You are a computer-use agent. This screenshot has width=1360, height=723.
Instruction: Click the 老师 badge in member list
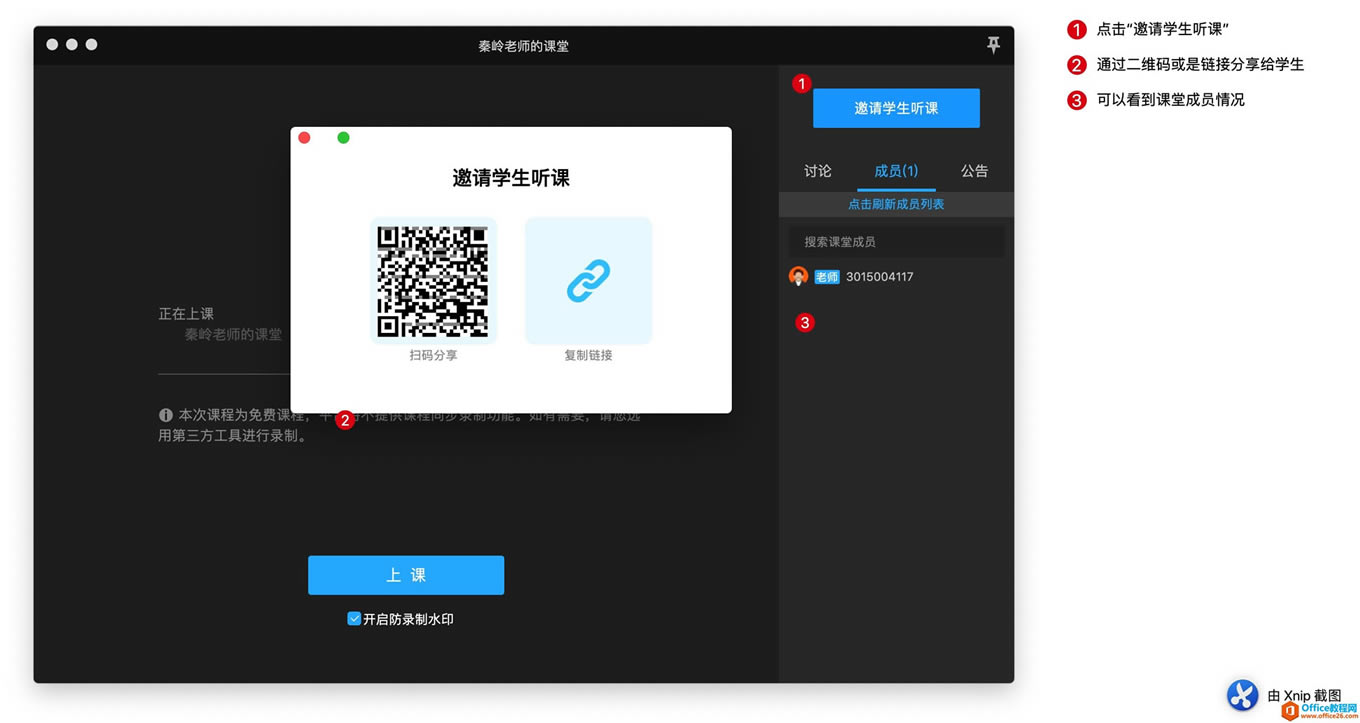tap(827, 277)
